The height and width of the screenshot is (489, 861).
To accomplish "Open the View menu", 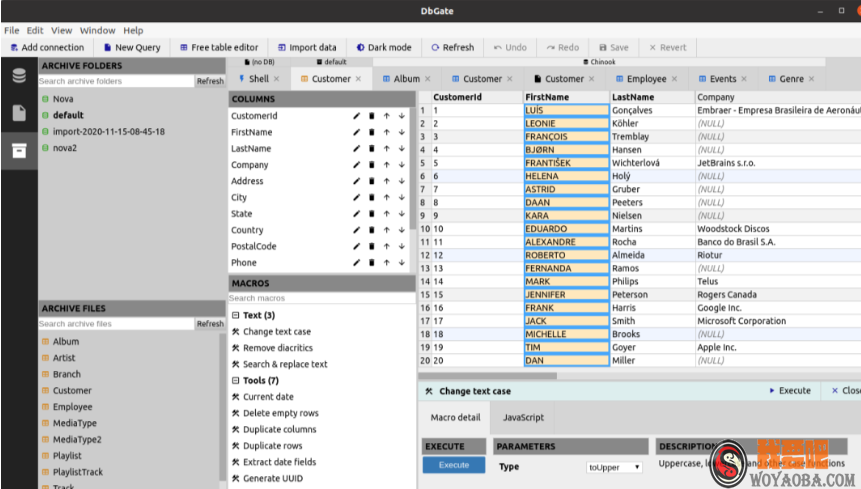I will pyautogui.click(x=61, y=31).
